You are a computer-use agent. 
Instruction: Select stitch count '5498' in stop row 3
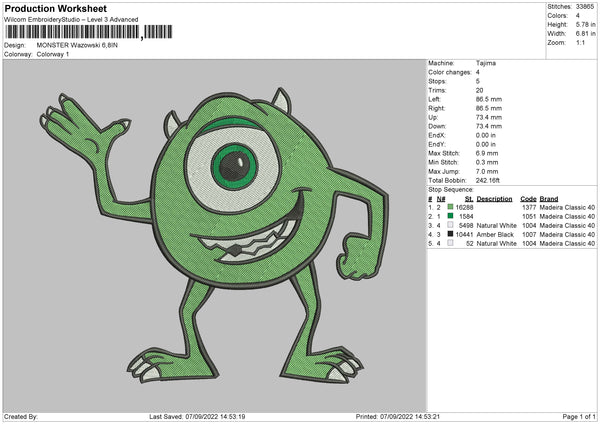(x=466, y=226)
